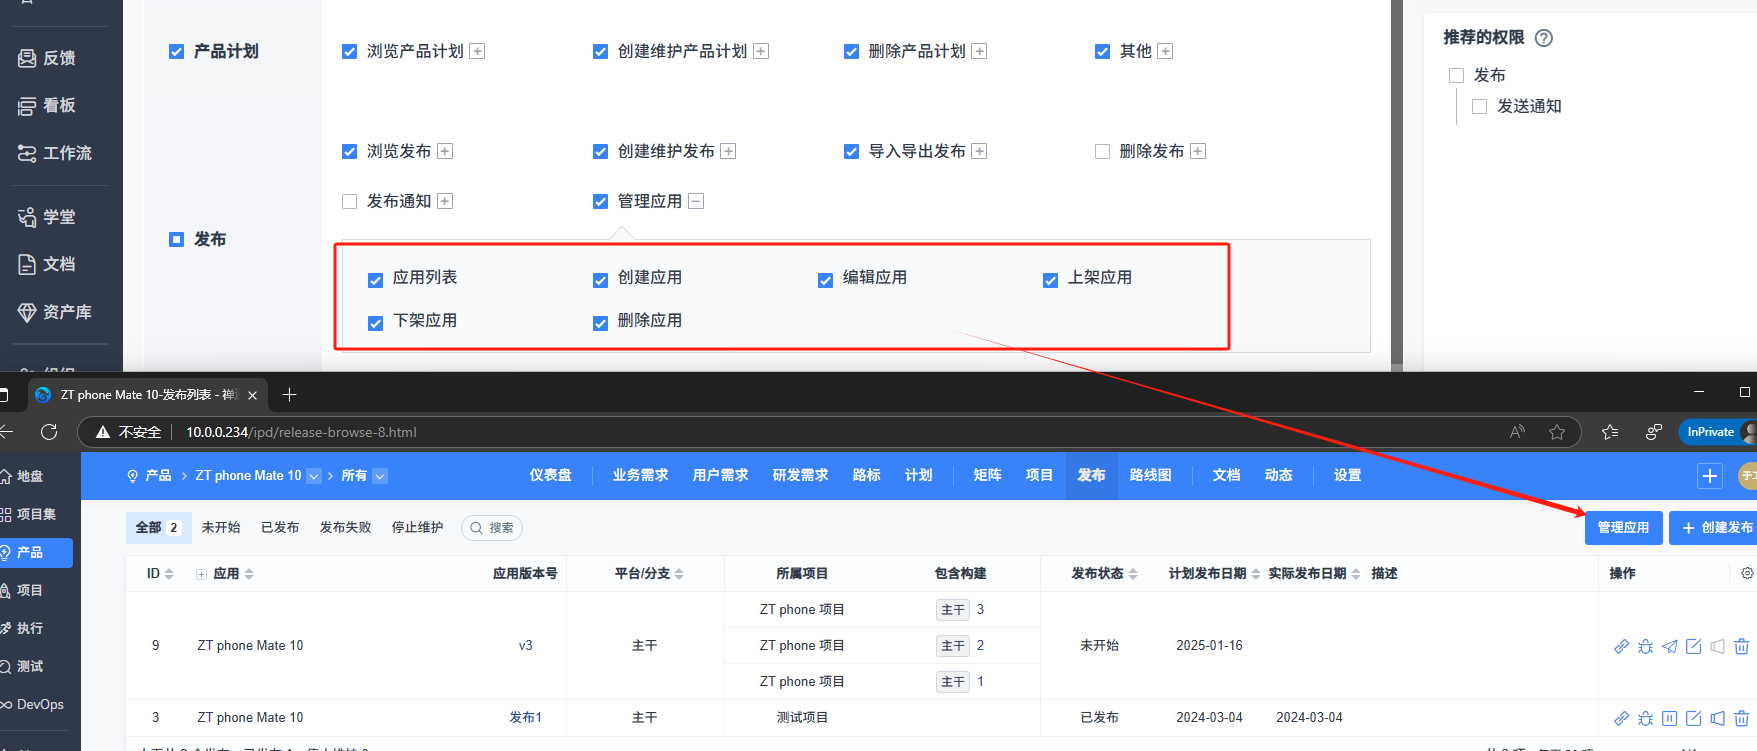The image size is (1757, 751).
Task: Click the favorite star in the address bar
Action: 1557,432
